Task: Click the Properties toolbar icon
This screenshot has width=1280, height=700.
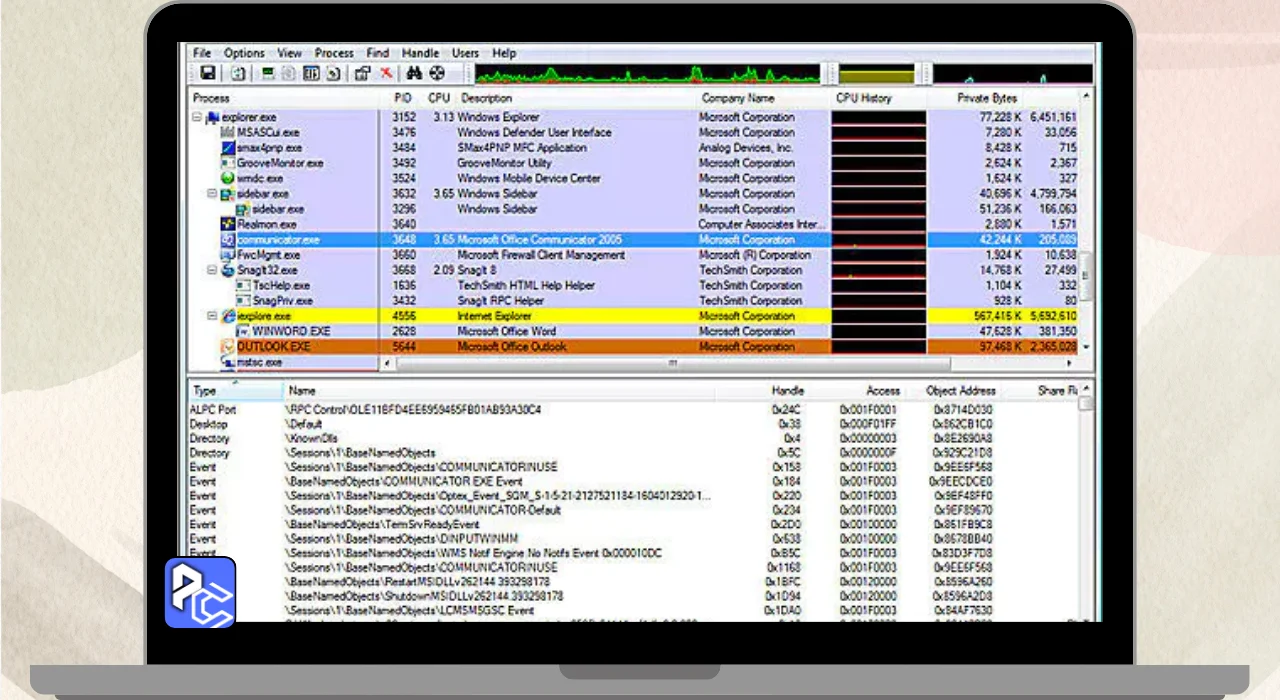Action: coord(362,73)
